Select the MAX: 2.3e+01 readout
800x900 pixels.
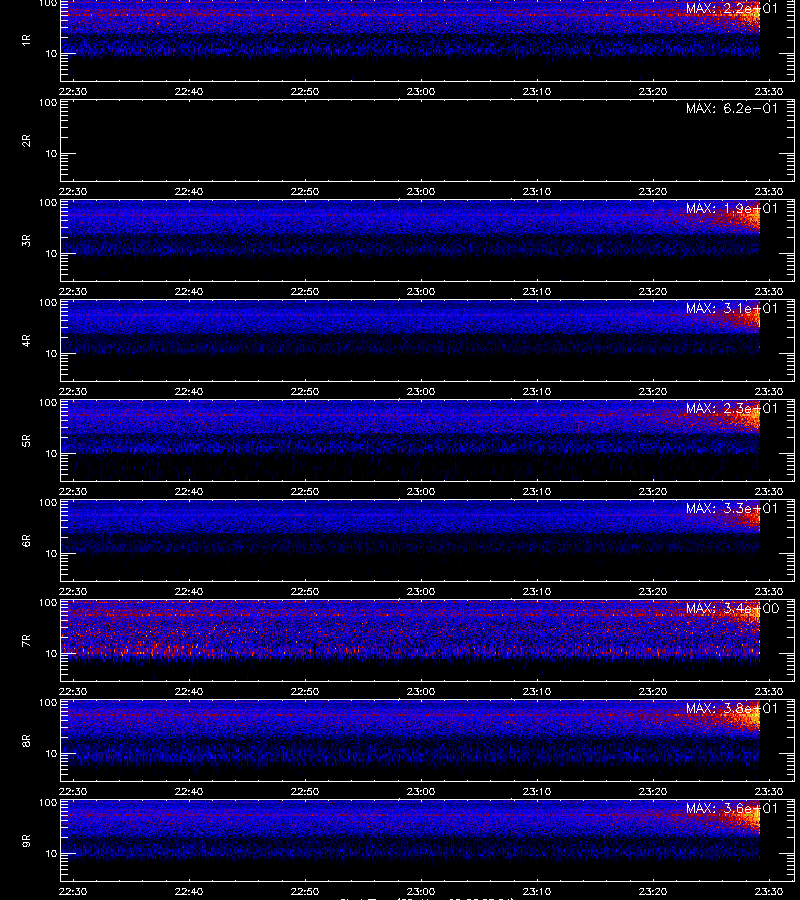(732, 408)
